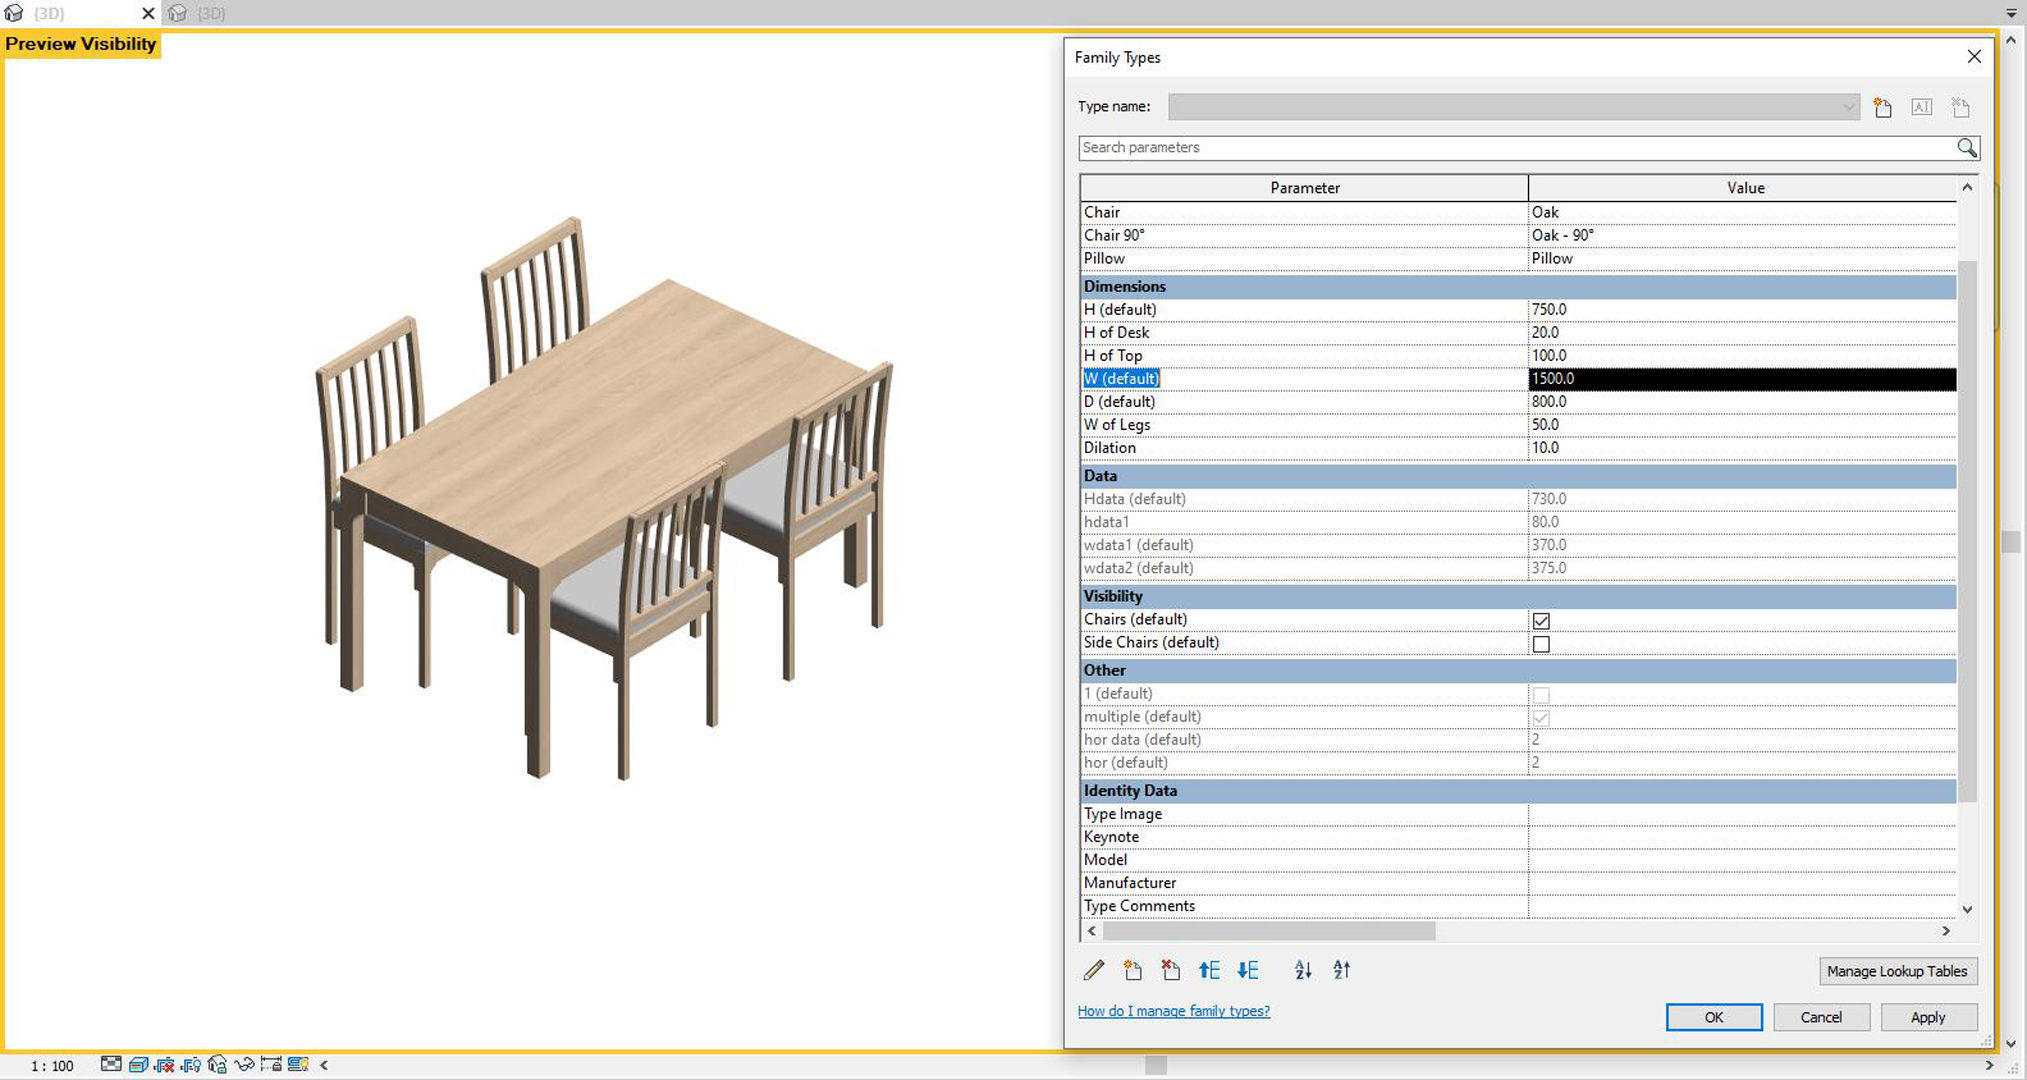The image size is (2027, 1080).
Task: Sort parameters in ascending order
Action: (x=1302, y=970)
